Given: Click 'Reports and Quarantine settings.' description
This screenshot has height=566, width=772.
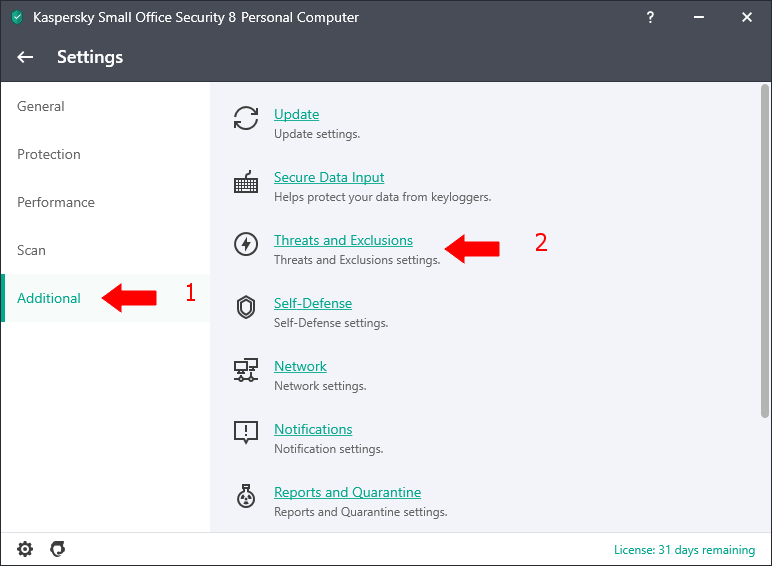Looking at the screenshot, I should click(360, 512).
